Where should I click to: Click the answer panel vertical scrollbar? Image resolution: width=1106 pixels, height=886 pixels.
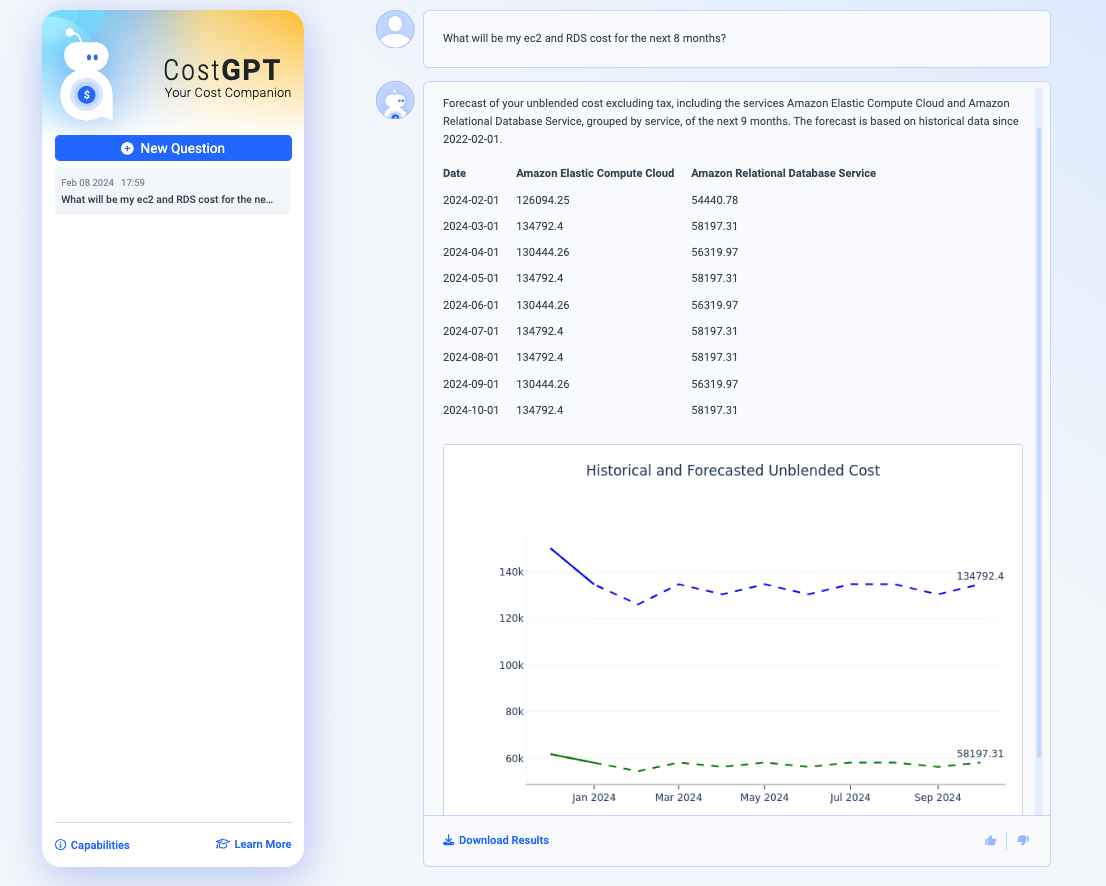click(x=1038, y=443)
